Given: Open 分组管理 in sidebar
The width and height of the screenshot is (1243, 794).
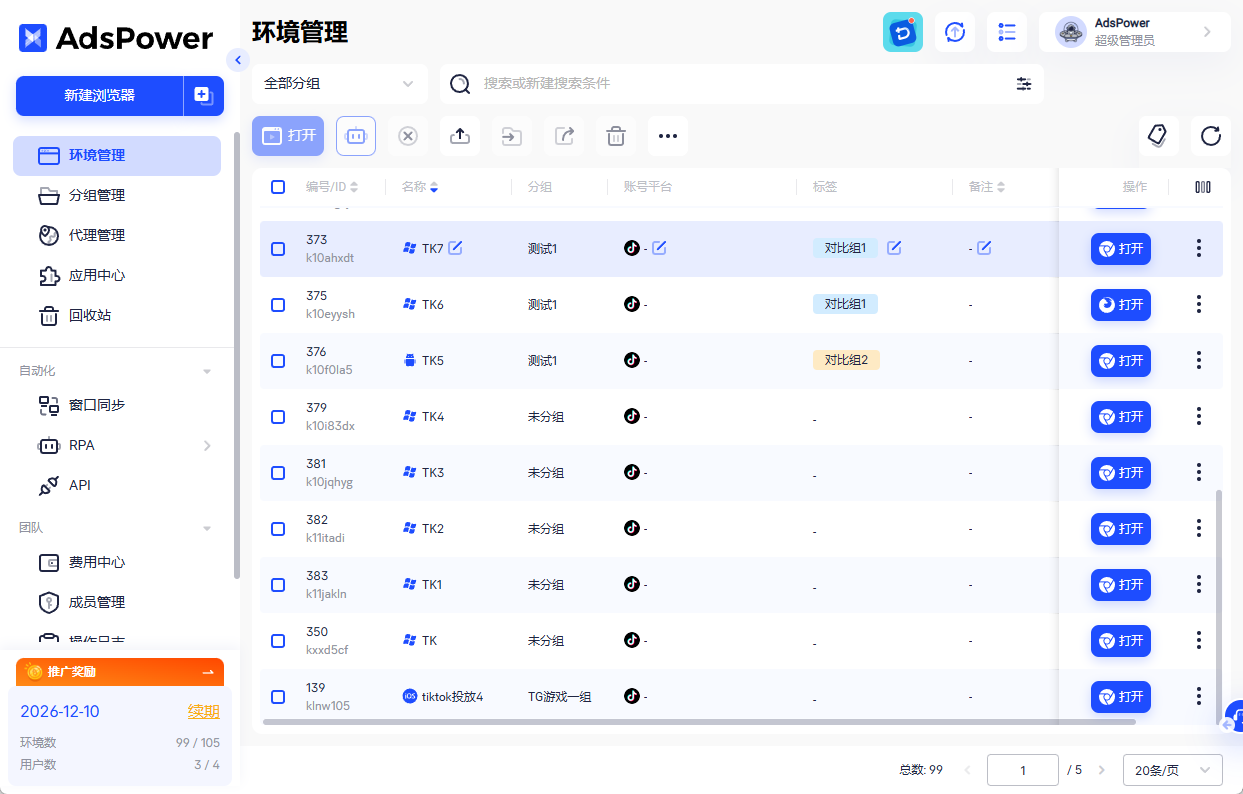Looking at the screenshot, I should point(117,195).
